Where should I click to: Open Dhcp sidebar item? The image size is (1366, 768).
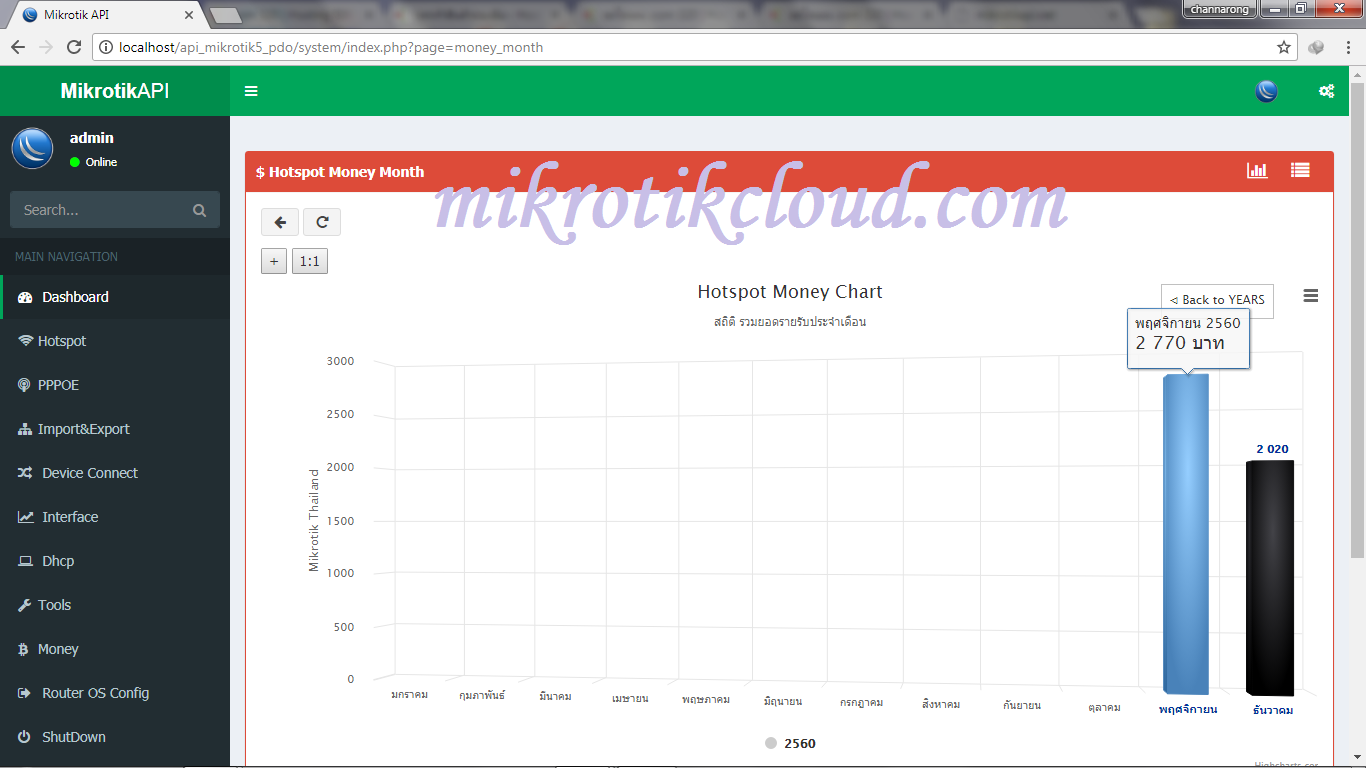pyautogui.click(x=115, y=561)
